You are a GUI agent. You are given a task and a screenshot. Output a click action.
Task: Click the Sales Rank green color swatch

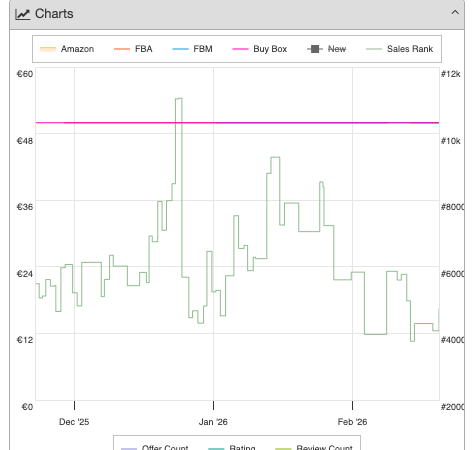[x=374, y=49]
